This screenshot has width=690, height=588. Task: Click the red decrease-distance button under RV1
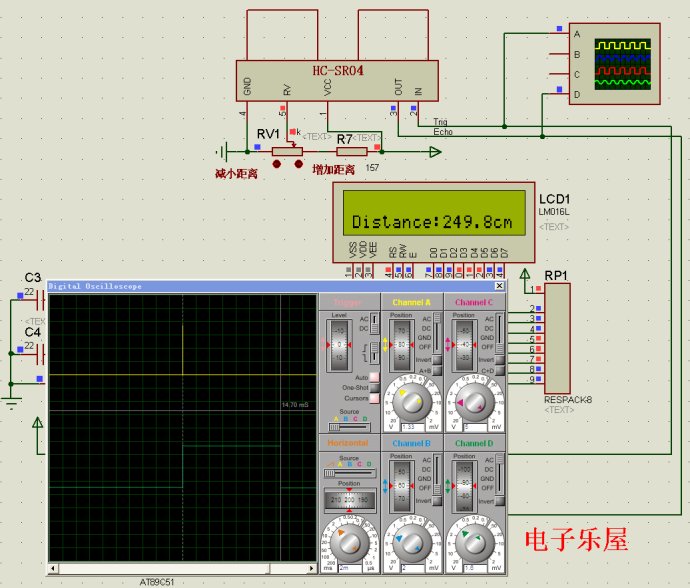click(276, 164)
